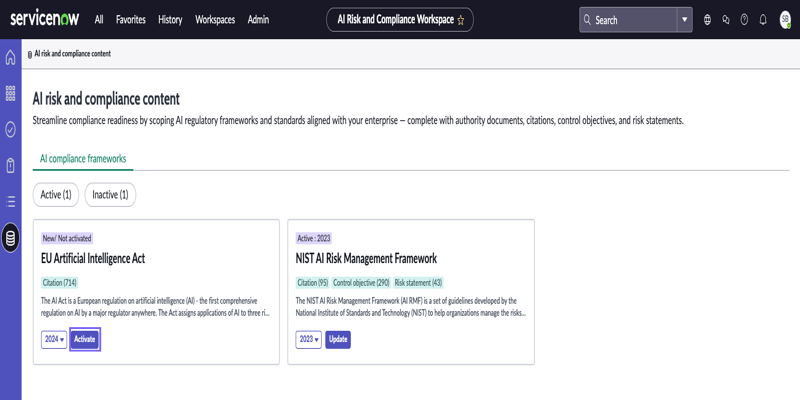Open the user profile avatar
This screenshot has height=400, width=800.
[785, 20]
